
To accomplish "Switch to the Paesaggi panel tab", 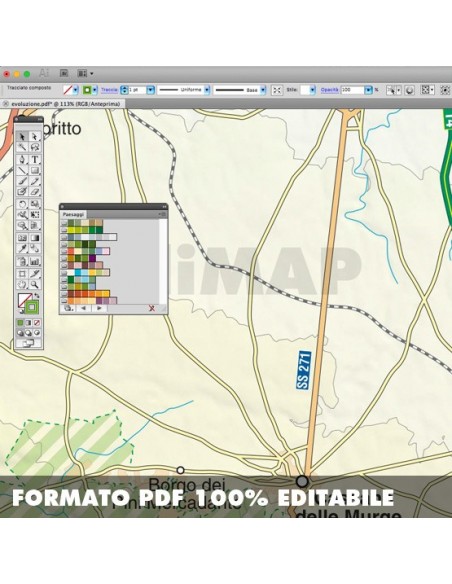I will pyautogui.click(x=73, y=215).
